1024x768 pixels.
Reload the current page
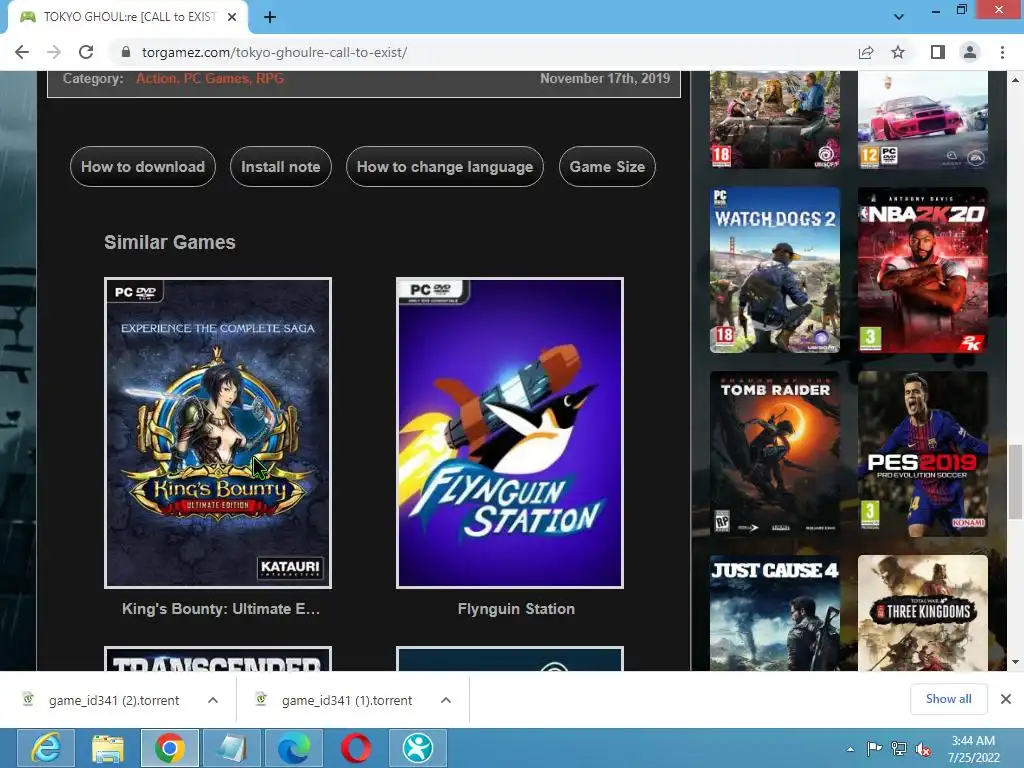86,52
